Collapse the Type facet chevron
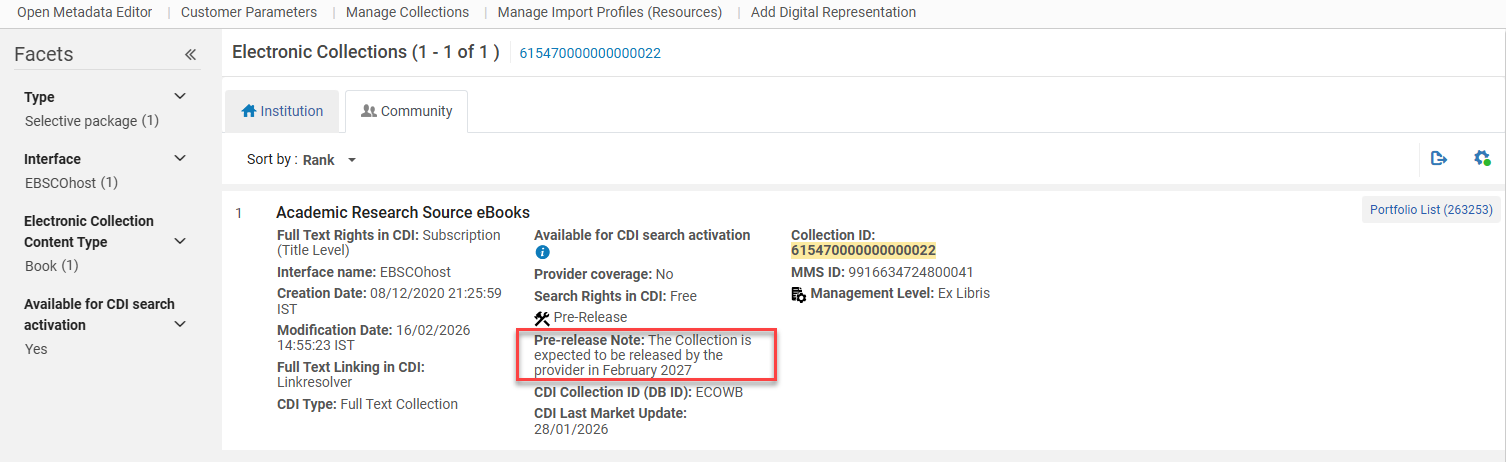 point(180,97)
